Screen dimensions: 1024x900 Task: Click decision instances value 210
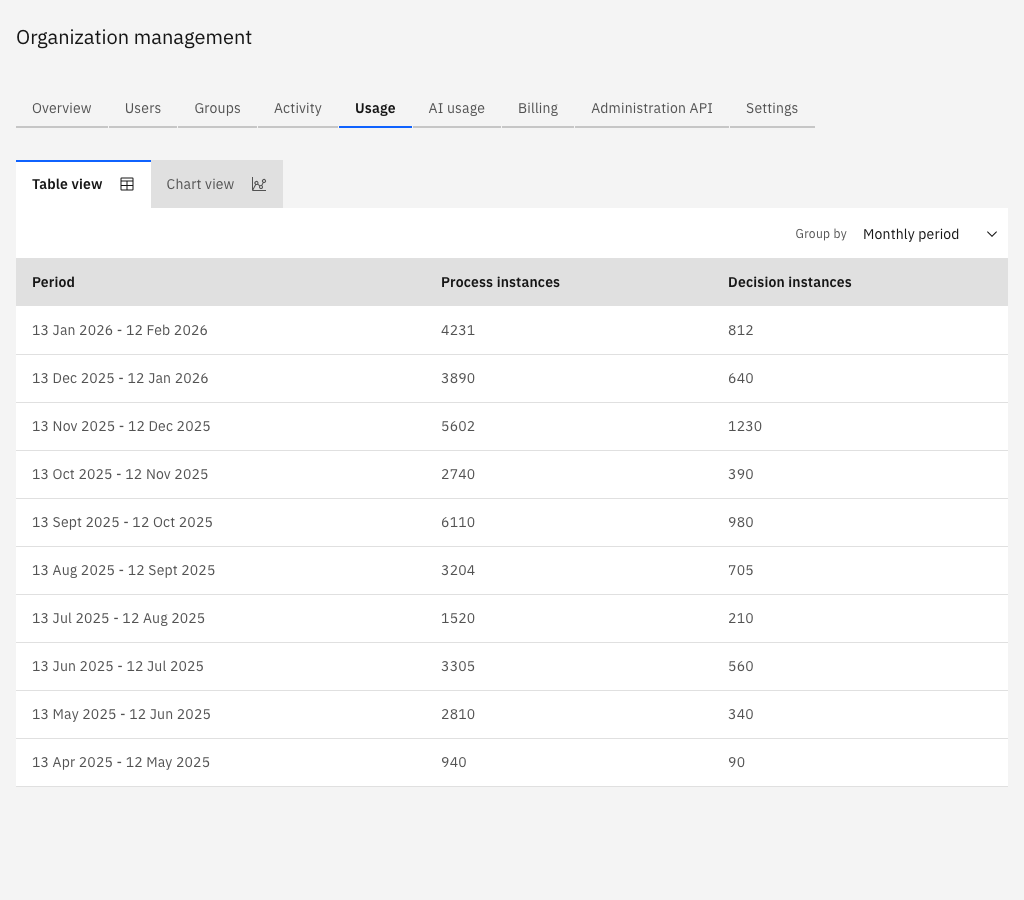pyautogui.click(x=741, y=619)
